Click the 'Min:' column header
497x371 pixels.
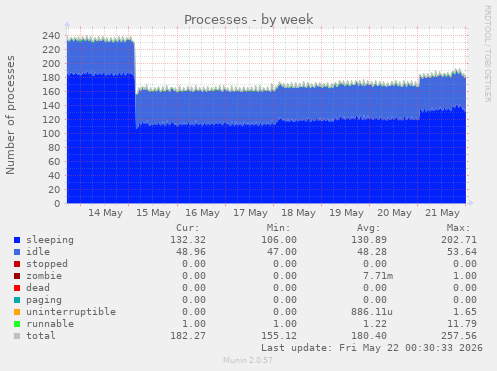pyautogui.click(x=278, y=228)
